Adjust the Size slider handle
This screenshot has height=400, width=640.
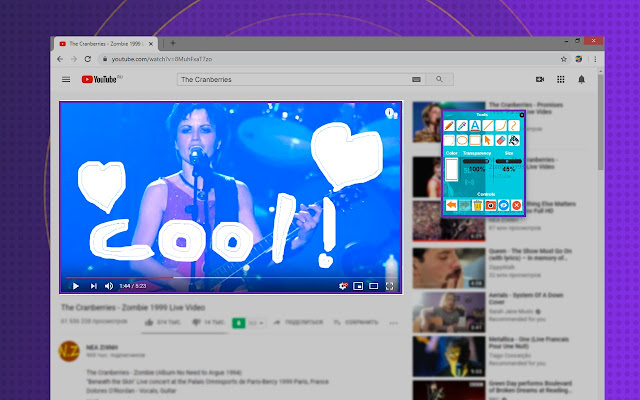click(507, 161)
